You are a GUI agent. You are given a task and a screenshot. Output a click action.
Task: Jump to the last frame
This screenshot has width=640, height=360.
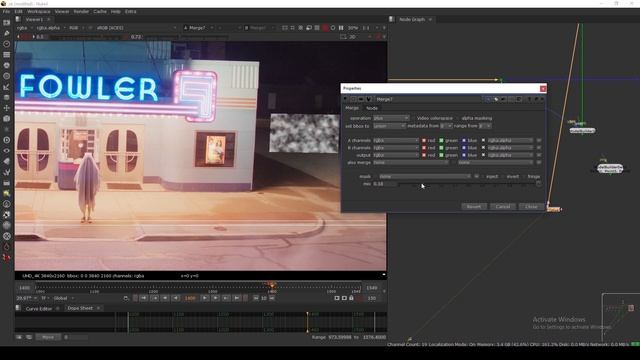tap(237, 298)
